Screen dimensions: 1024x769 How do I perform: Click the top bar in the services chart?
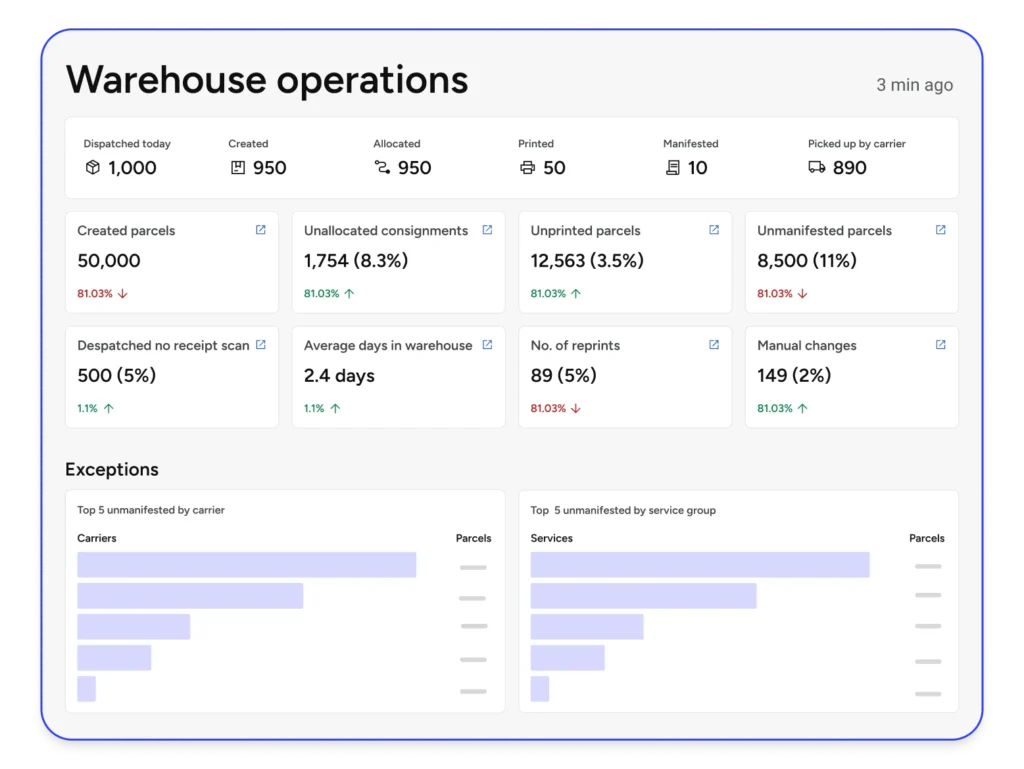click(700, 565)
